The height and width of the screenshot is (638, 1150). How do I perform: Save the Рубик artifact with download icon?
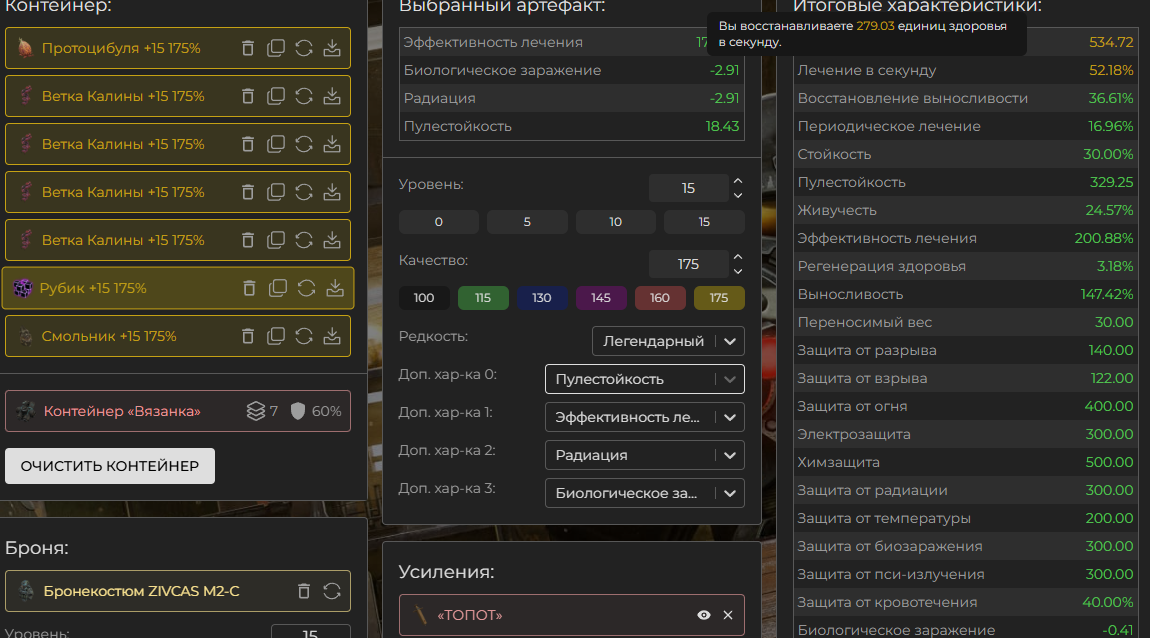click(335, 288)
